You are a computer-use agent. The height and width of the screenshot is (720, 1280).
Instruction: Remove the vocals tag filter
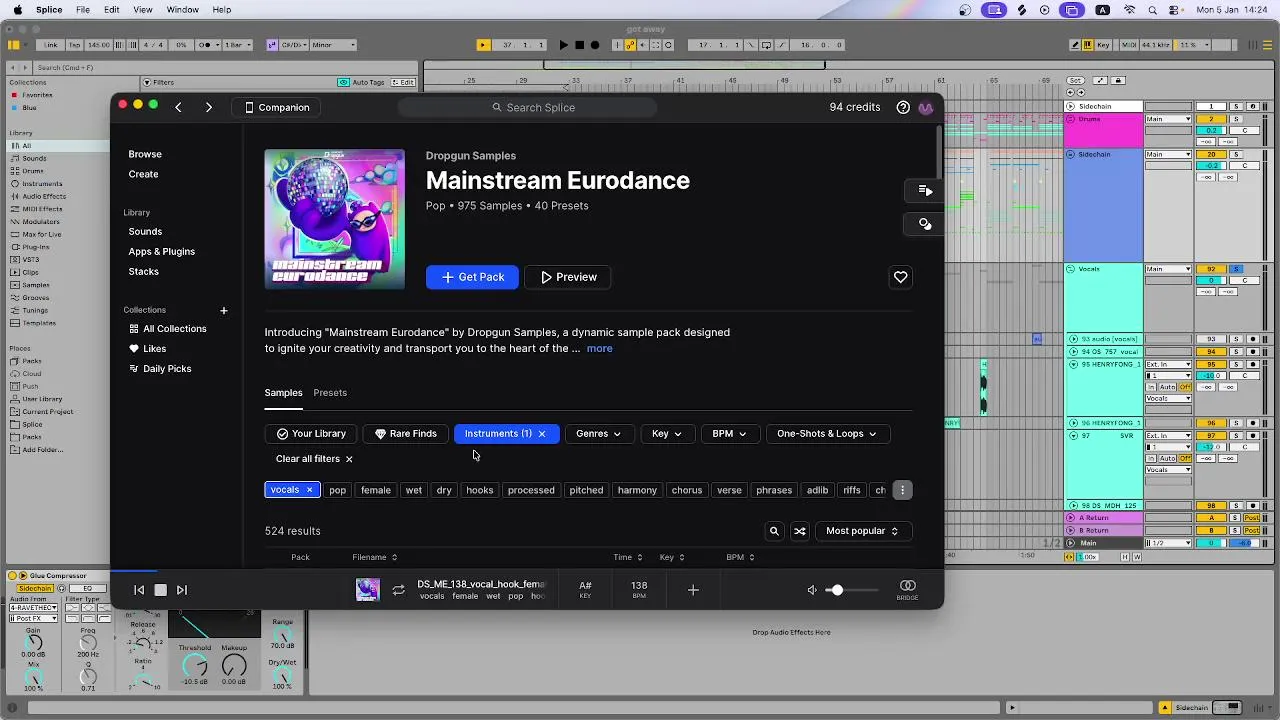pyautogui.click(x=309, y=490)
